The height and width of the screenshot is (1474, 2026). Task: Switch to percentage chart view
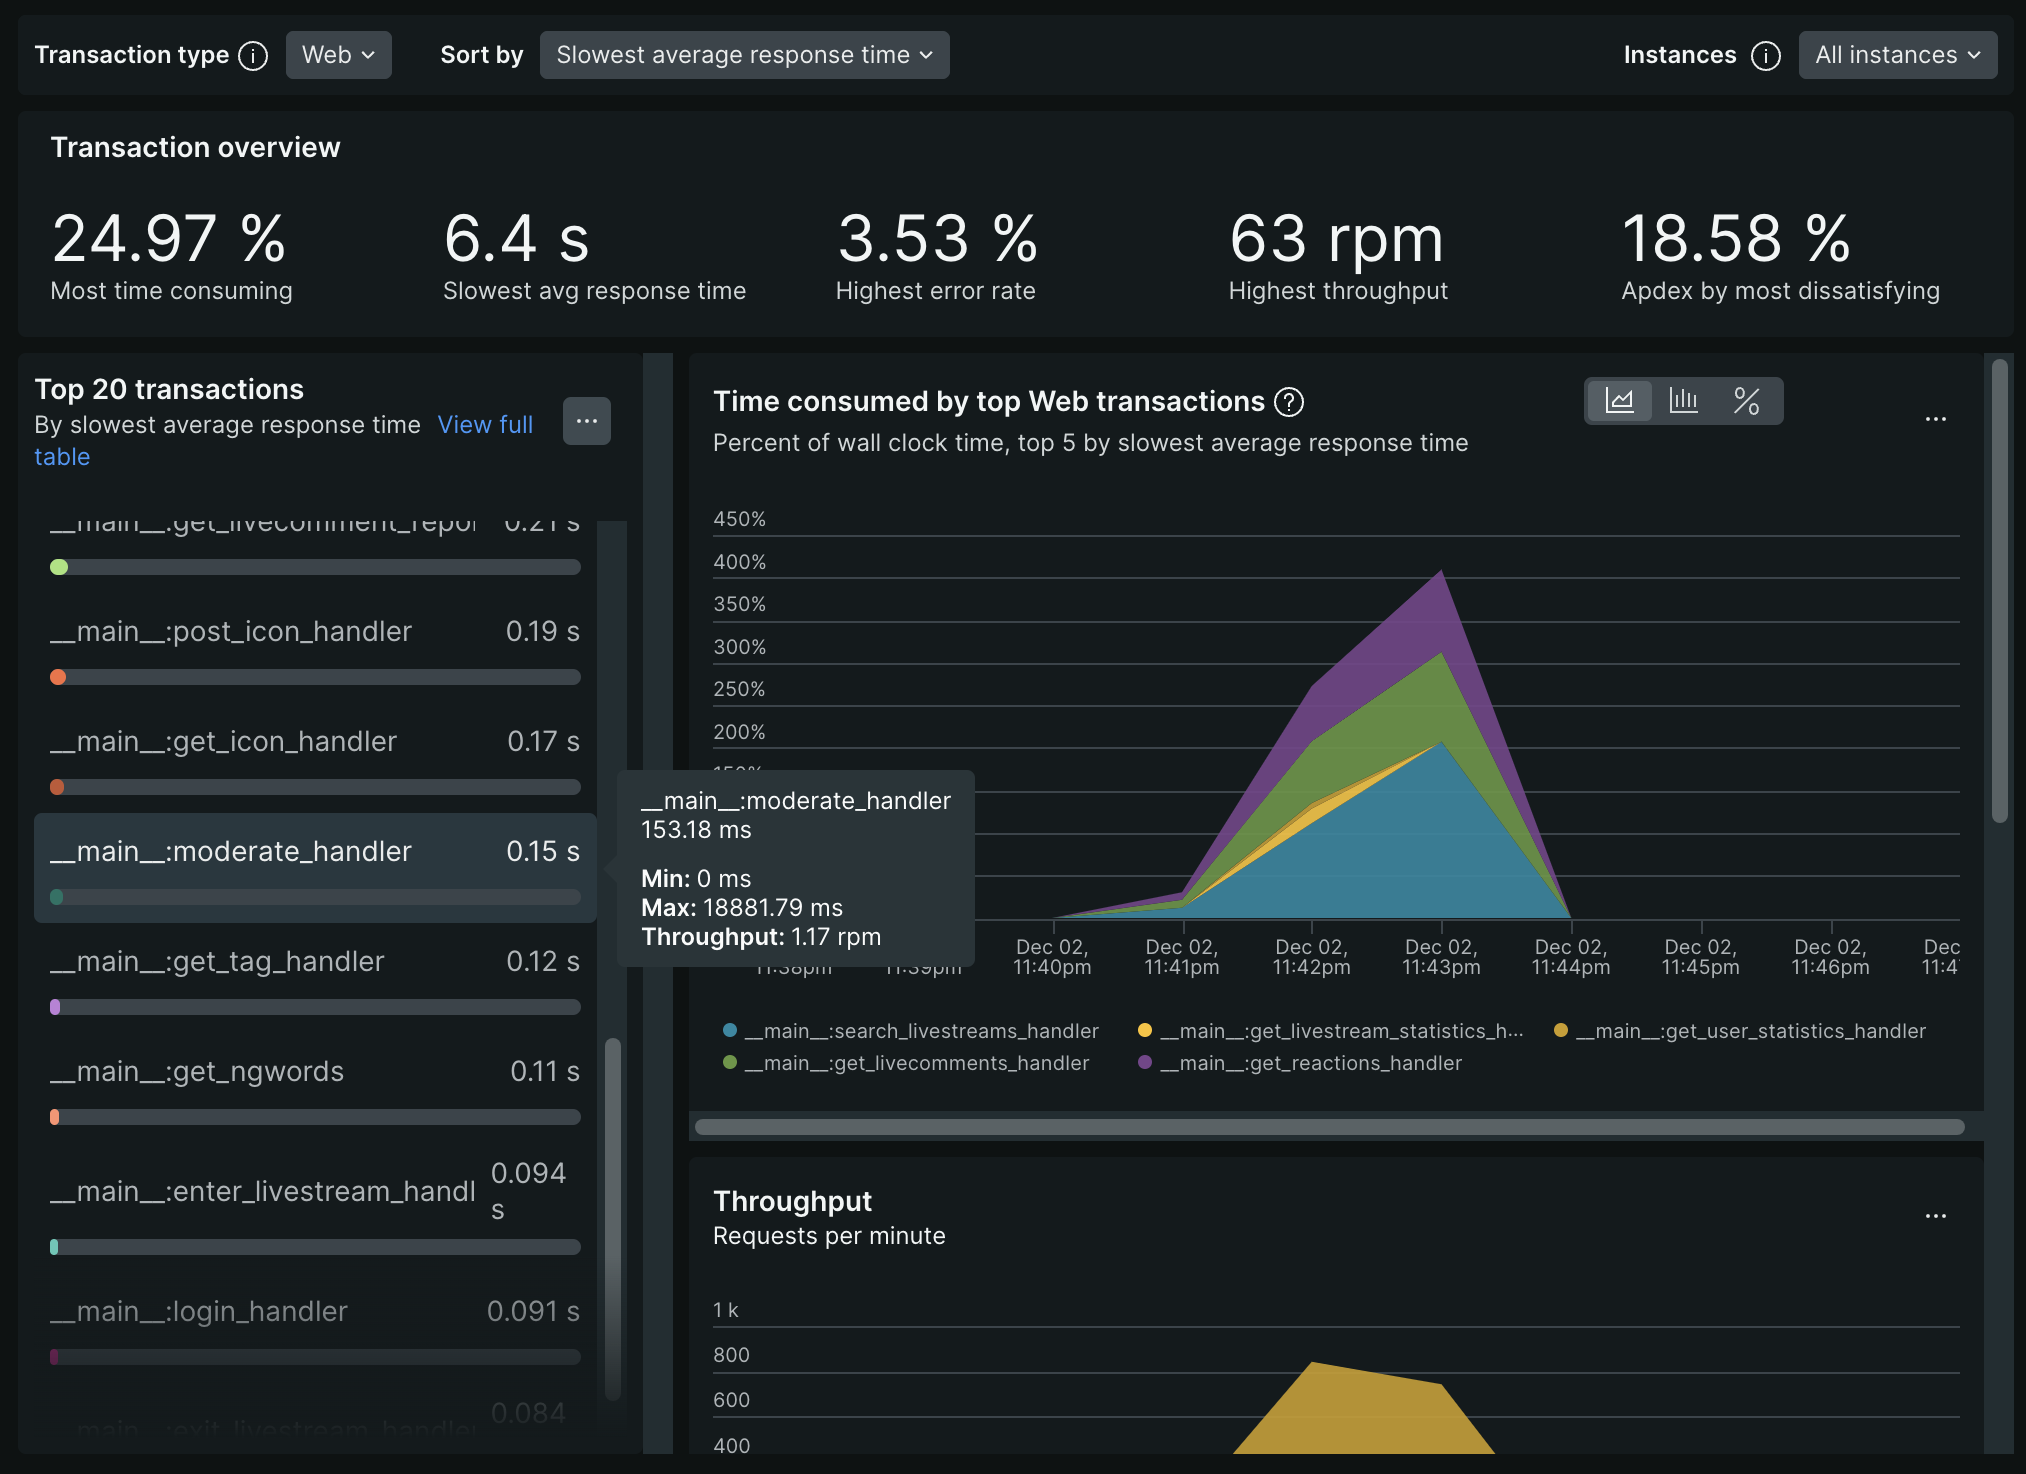(x=1746, y=401)
